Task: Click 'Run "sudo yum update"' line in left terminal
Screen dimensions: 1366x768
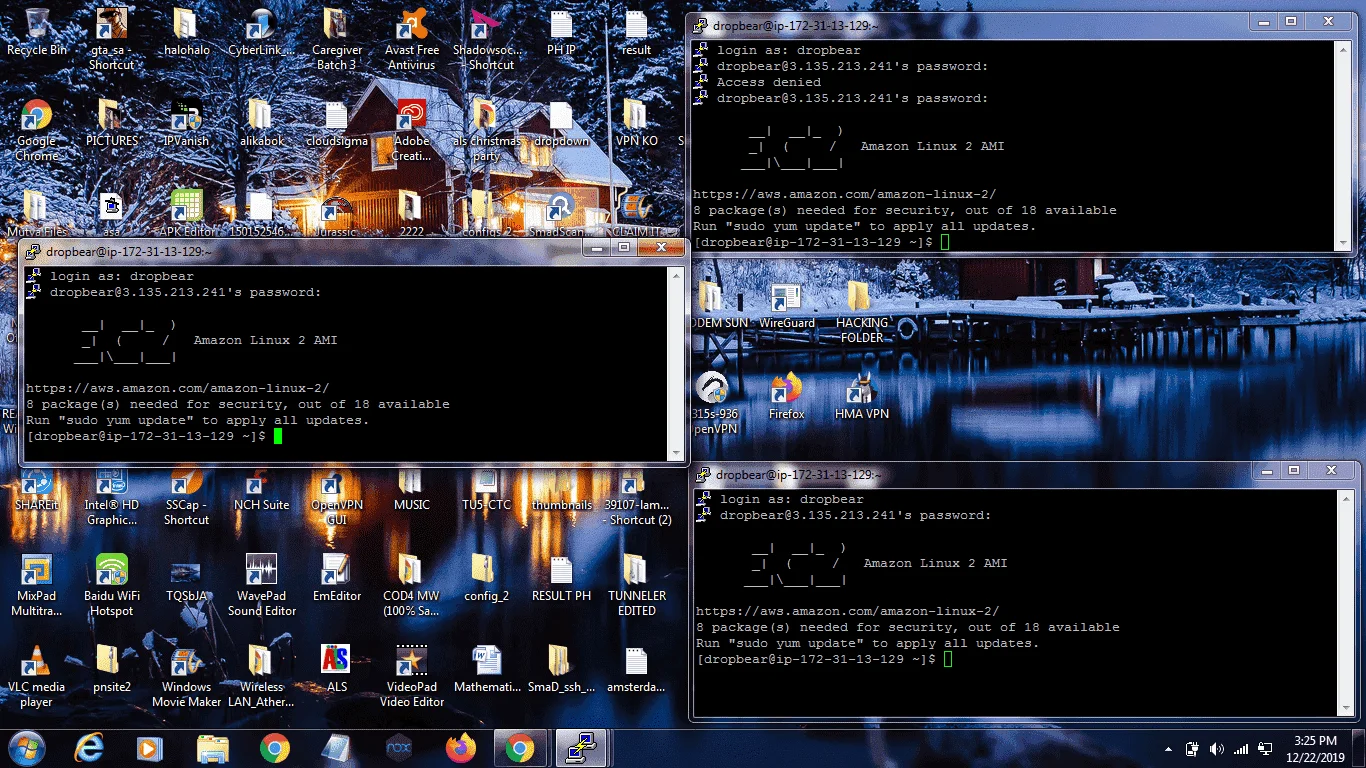Action: click(198, 421)
